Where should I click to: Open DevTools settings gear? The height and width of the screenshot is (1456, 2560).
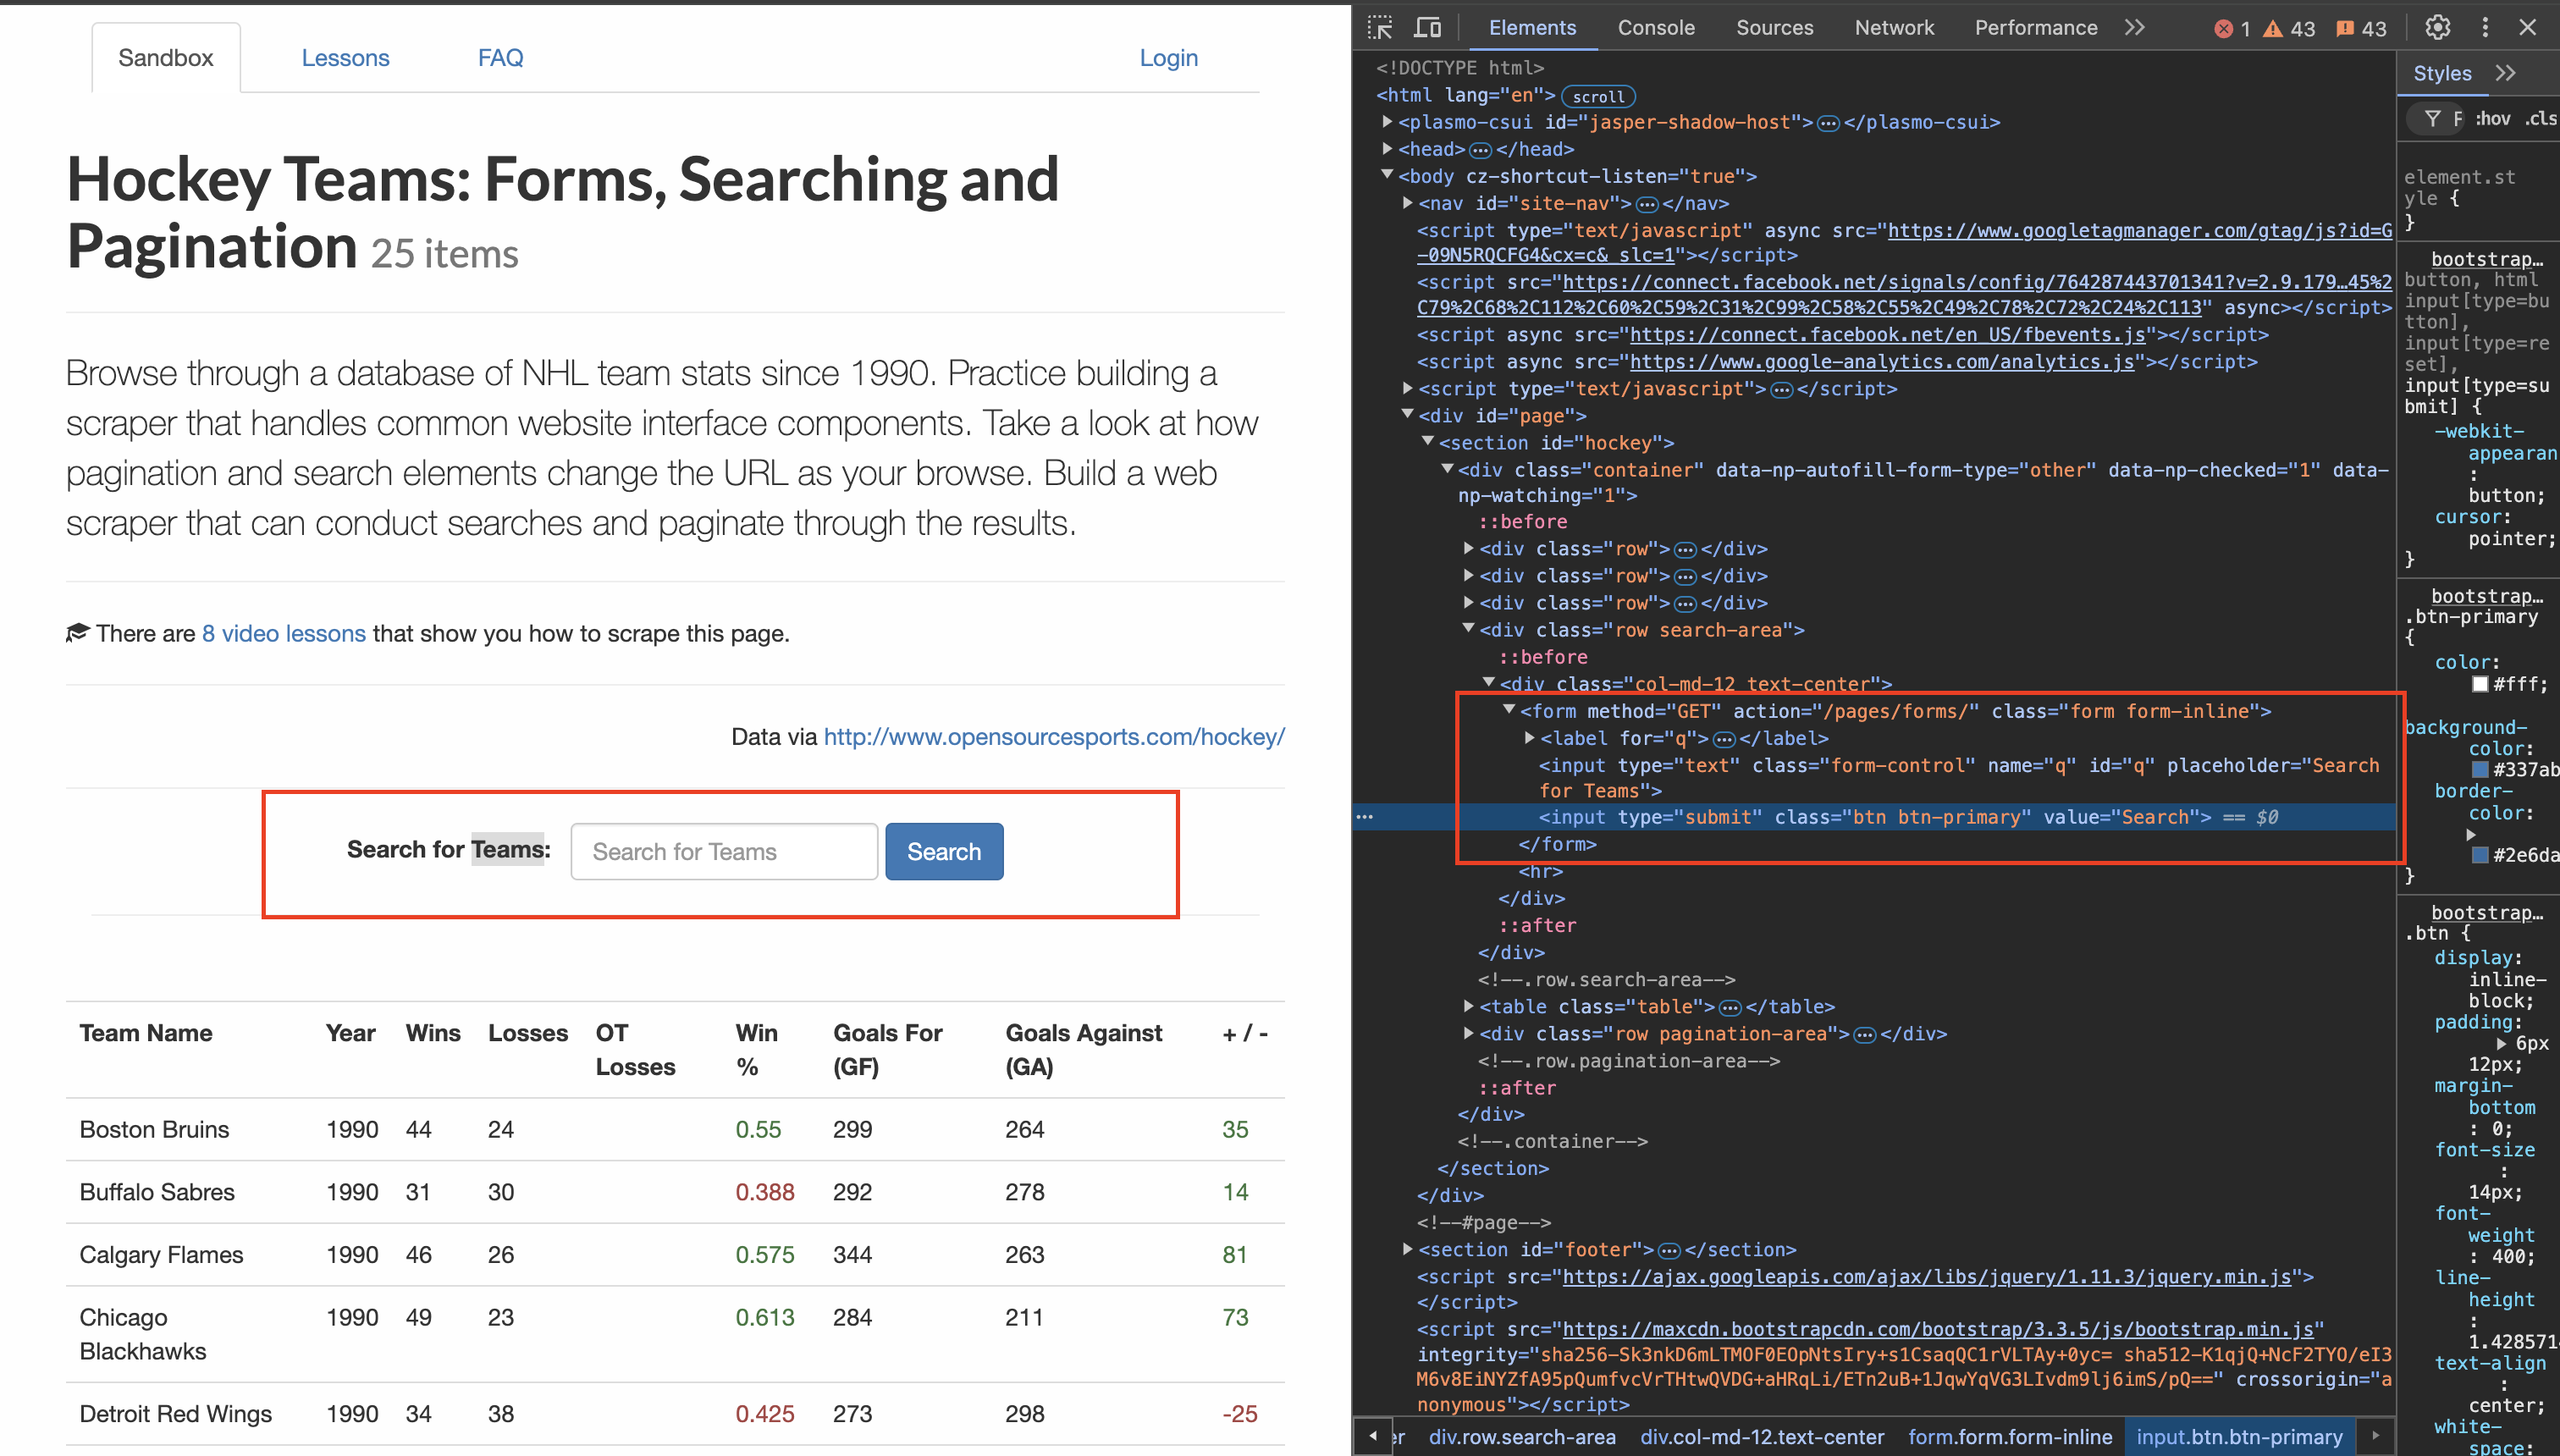click(x=2437, y=27)
